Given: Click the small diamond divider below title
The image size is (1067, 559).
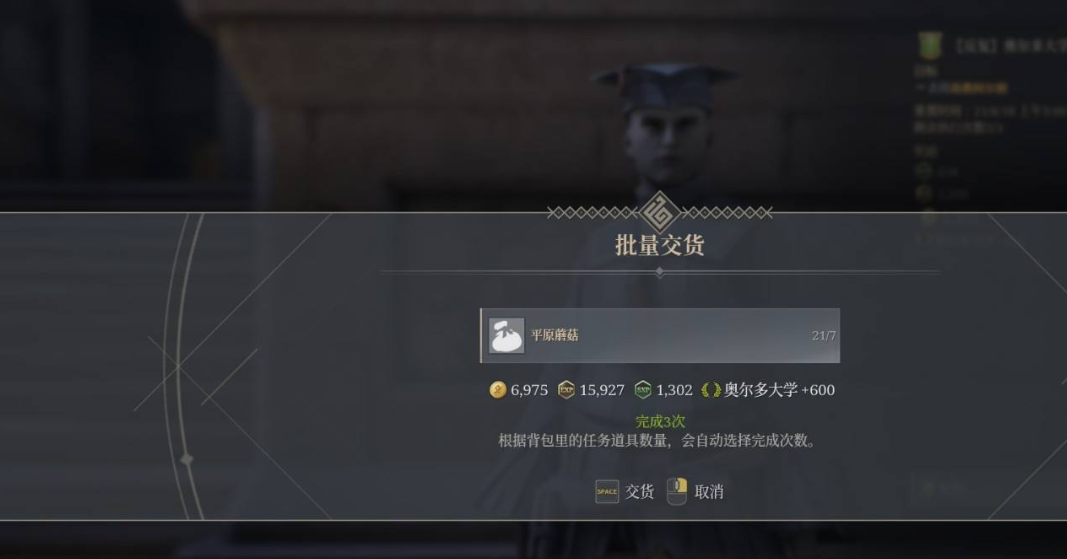Looking at the screenshot, I should click(659, 272).
